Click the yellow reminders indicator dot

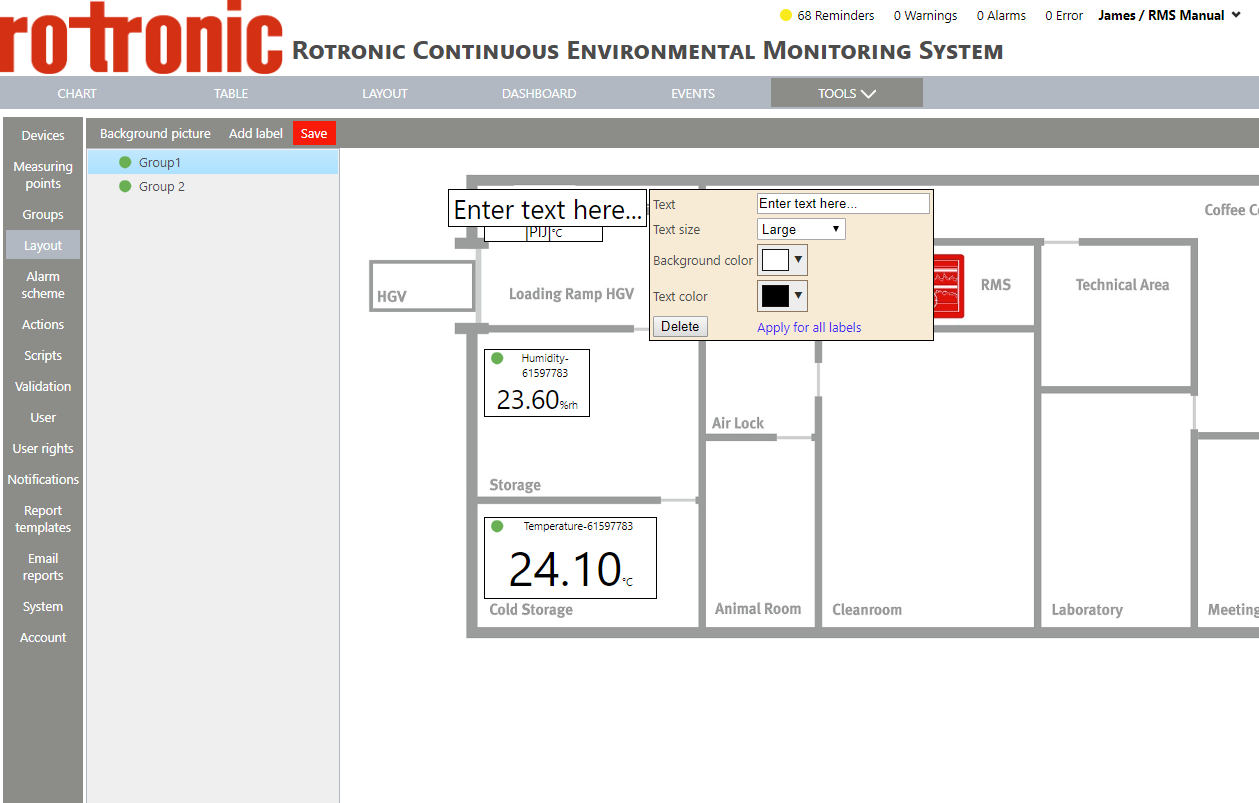(785, 15)
